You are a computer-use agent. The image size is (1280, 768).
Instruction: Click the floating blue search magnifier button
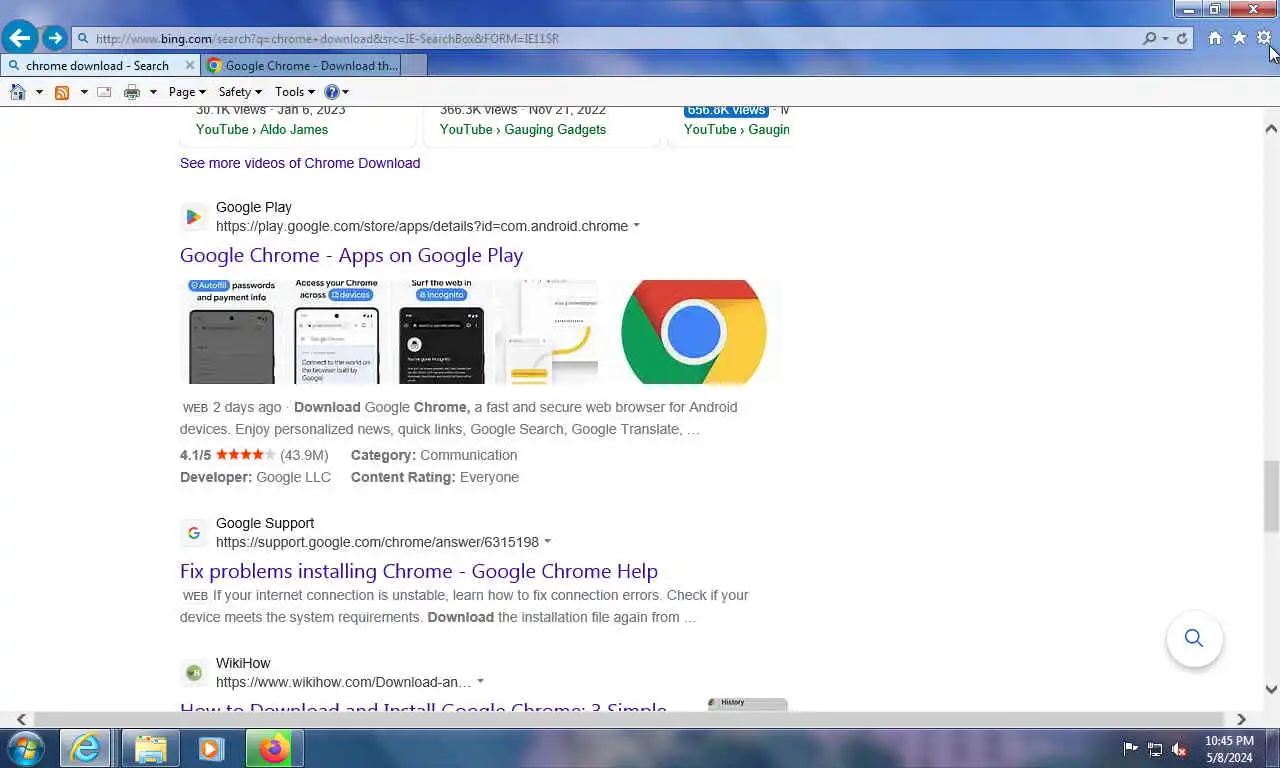click(1194, 638)
